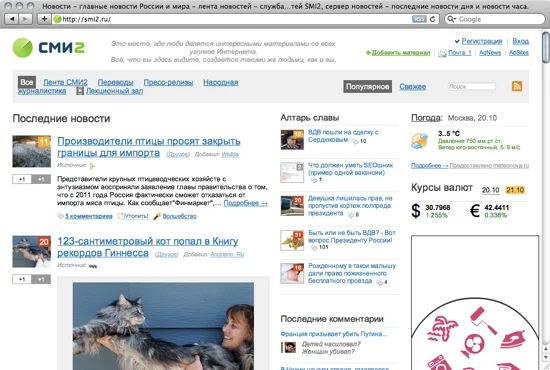
Task: Click the poultry article thumbnail image
Action: click(x=32, y=151)
